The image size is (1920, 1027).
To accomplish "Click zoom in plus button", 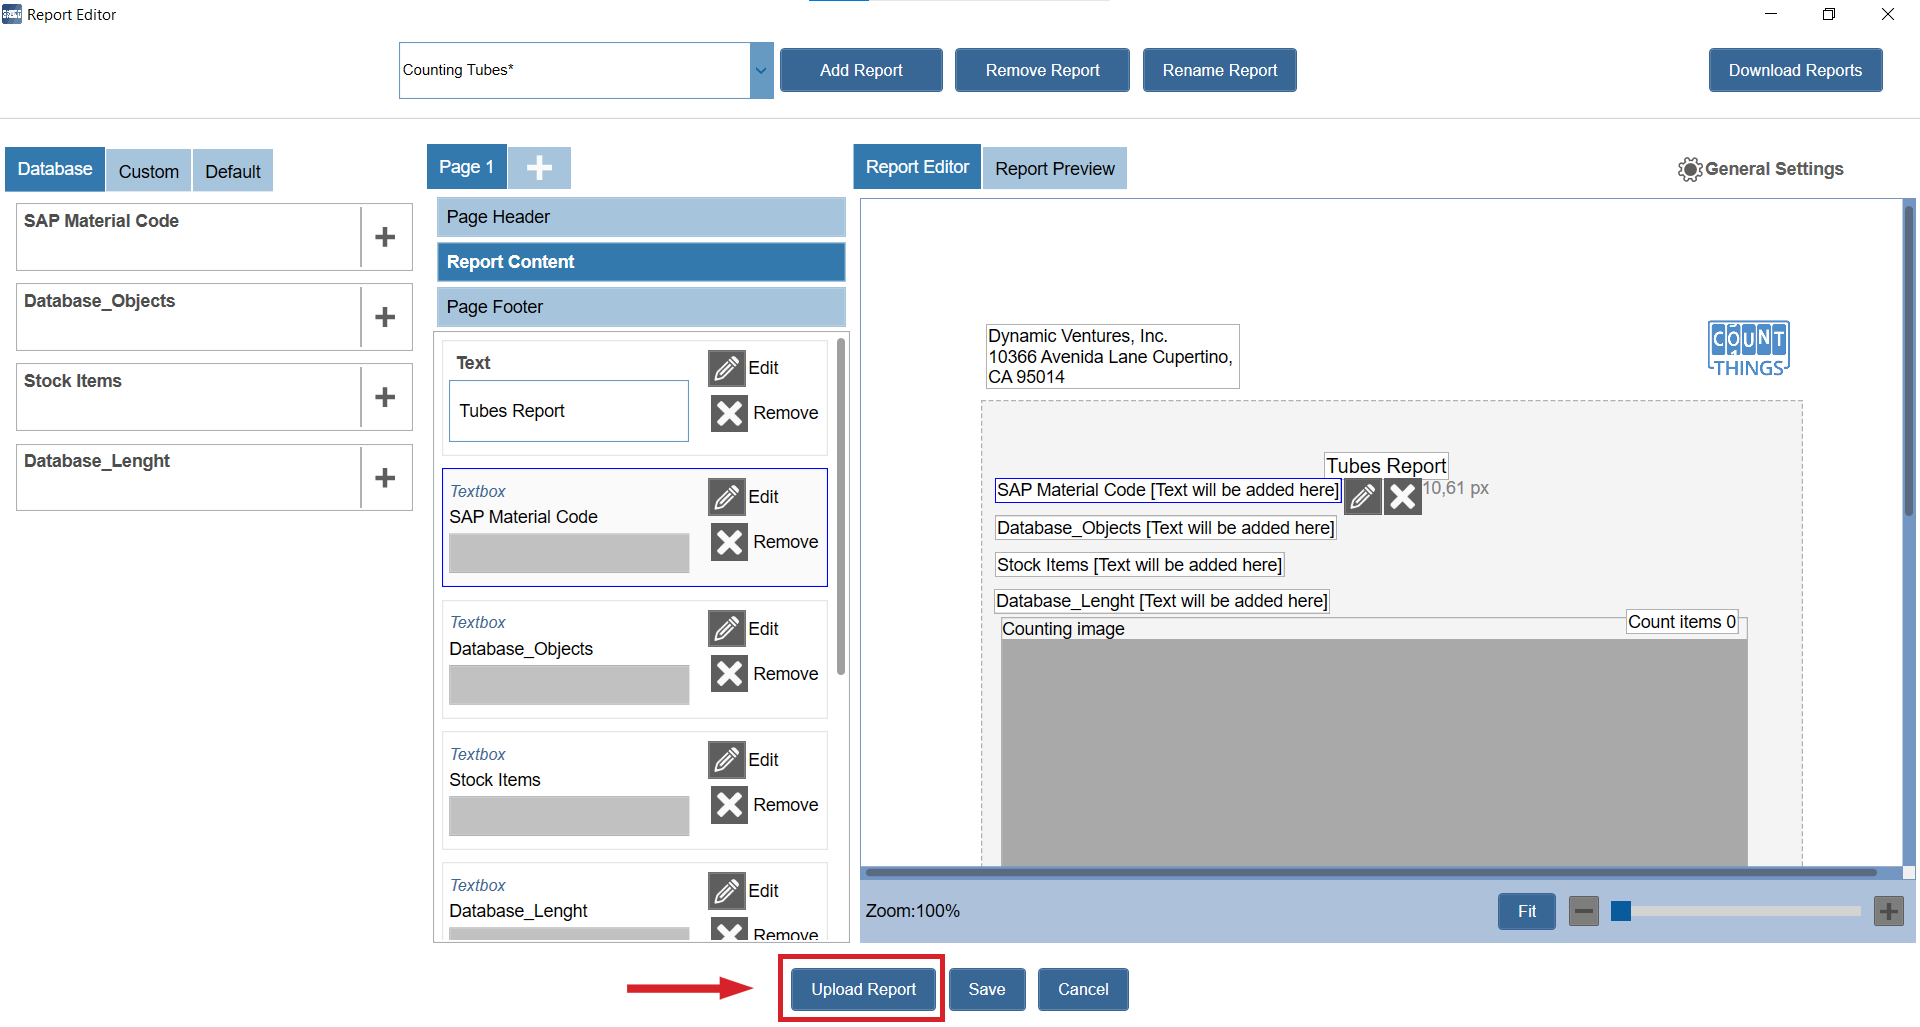I will [1888, 911].
